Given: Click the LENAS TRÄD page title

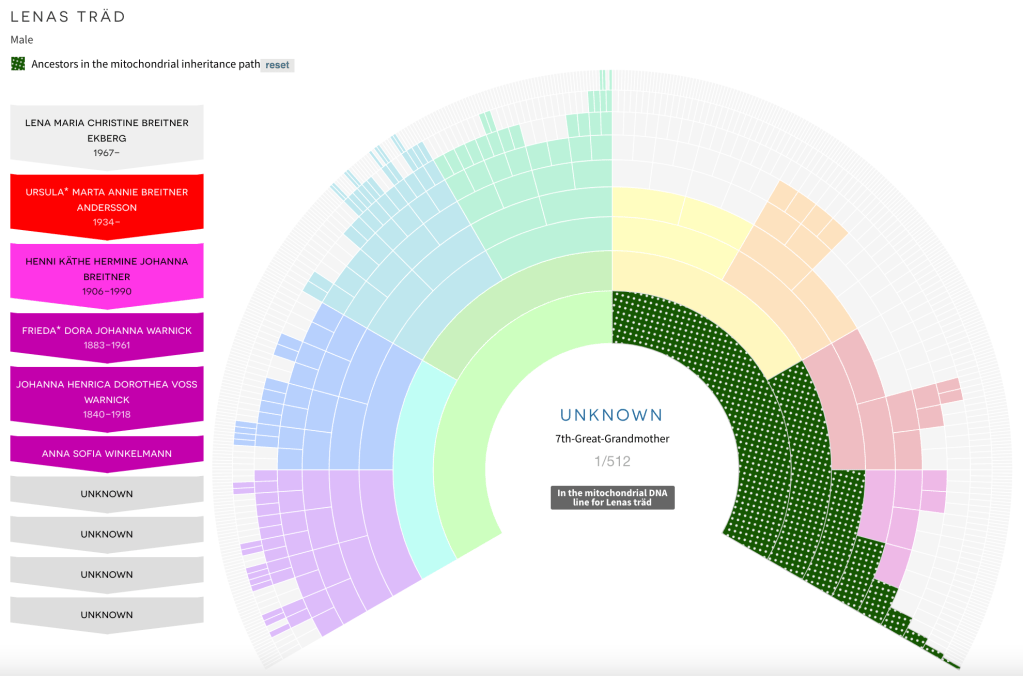Looking at the screenshot, I should click(68, 17).
